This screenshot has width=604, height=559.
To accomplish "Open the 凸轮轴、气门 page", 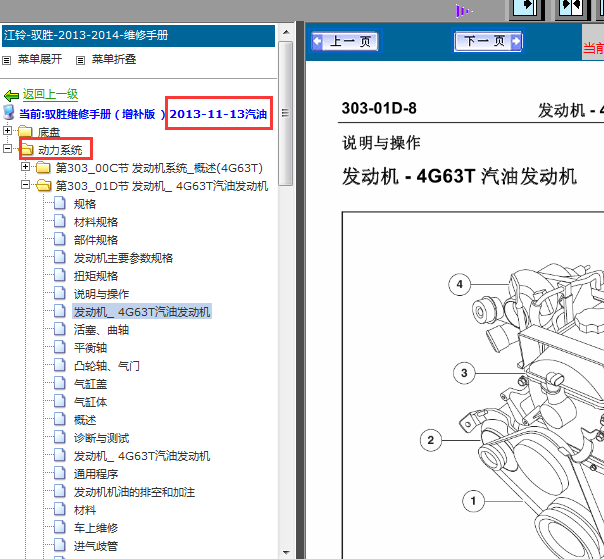I will pos(107,366).
